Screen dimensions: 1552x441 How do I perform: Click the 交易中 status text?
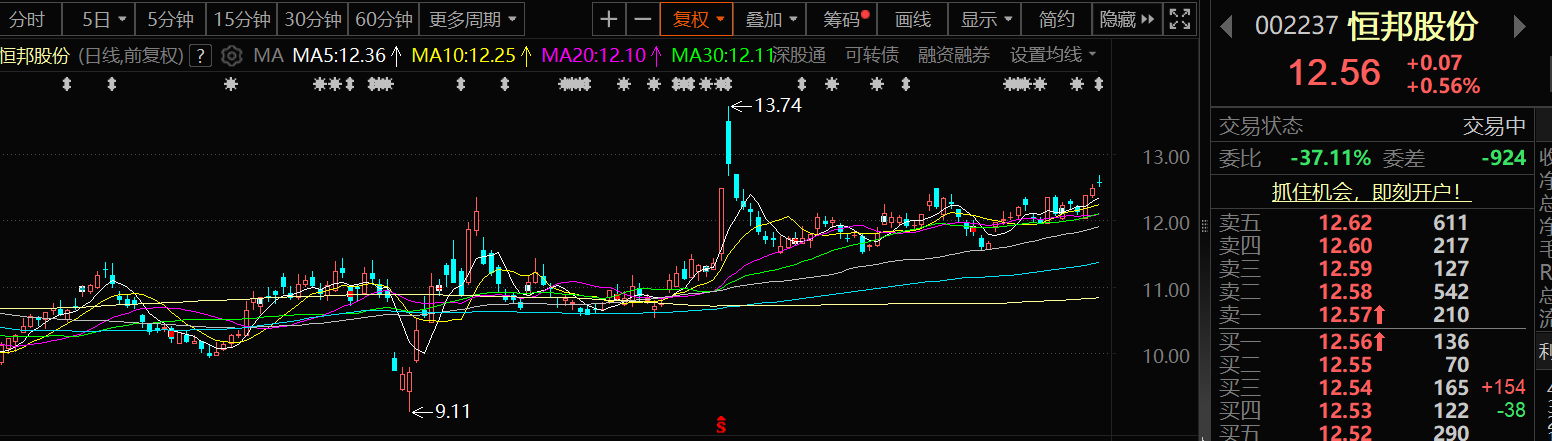coord(1495,126)
